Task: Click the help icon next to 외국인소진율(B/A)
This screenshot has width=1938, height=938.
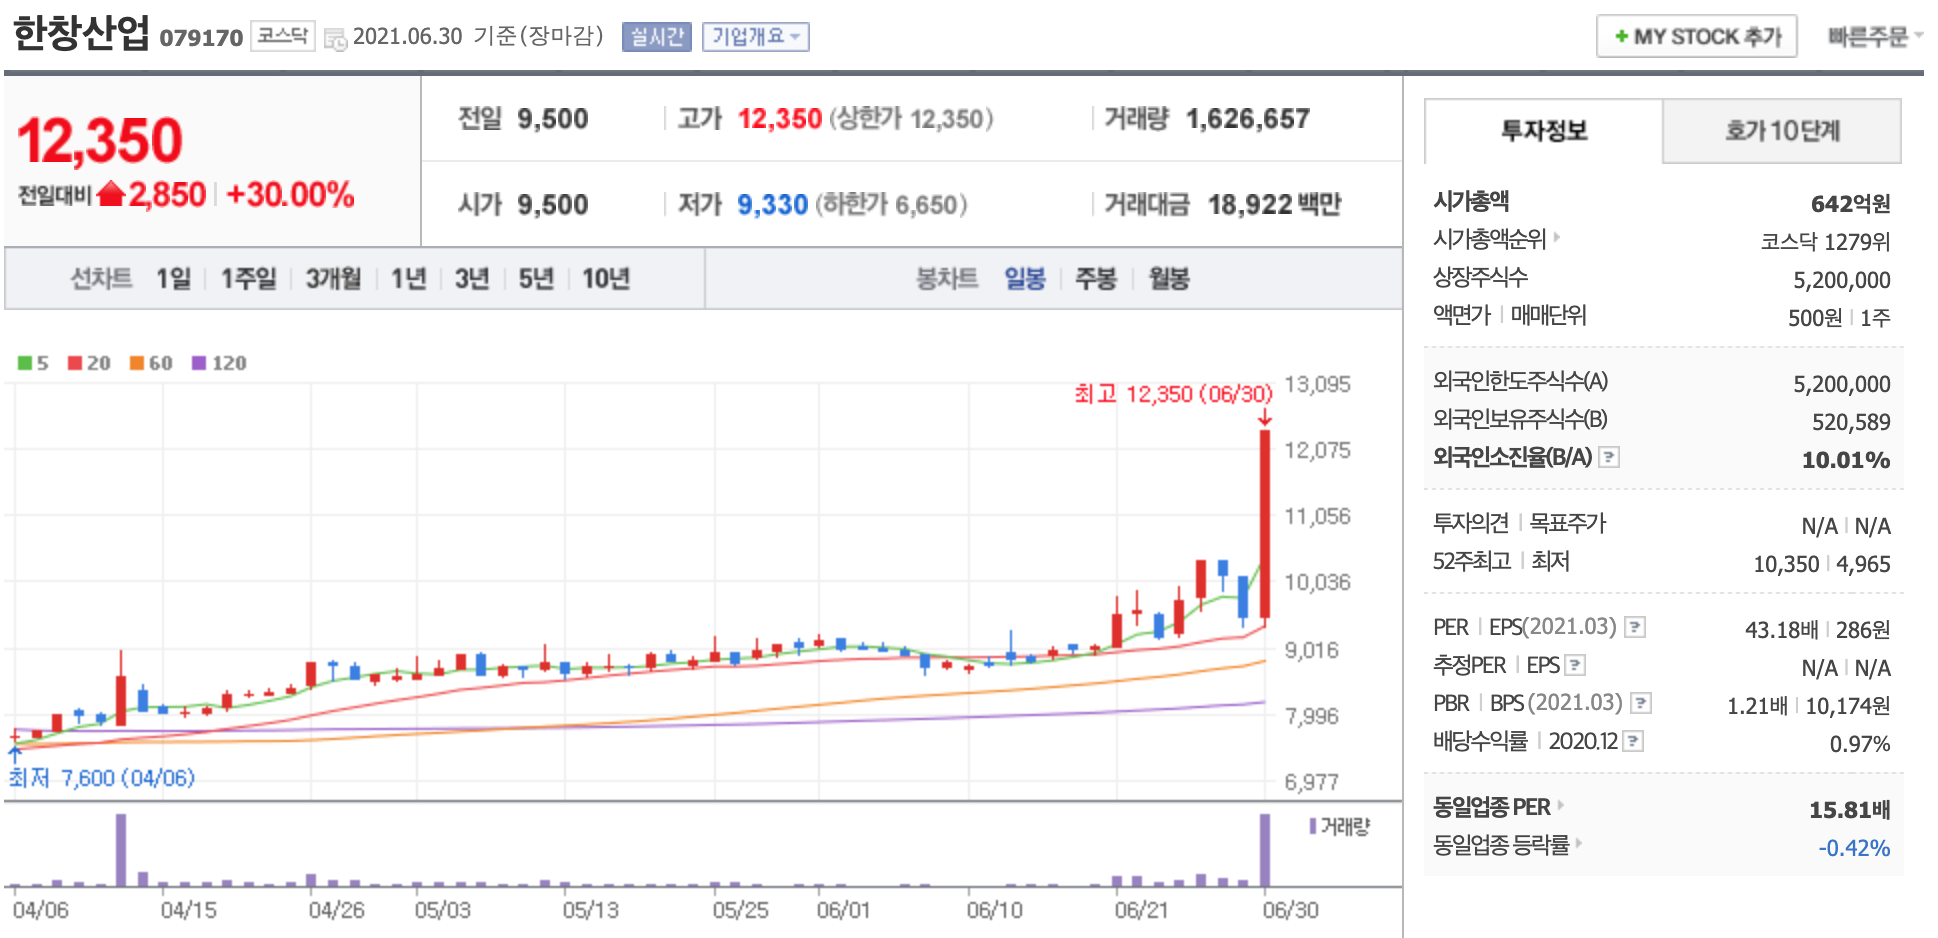Action: tap(1609, 457)
